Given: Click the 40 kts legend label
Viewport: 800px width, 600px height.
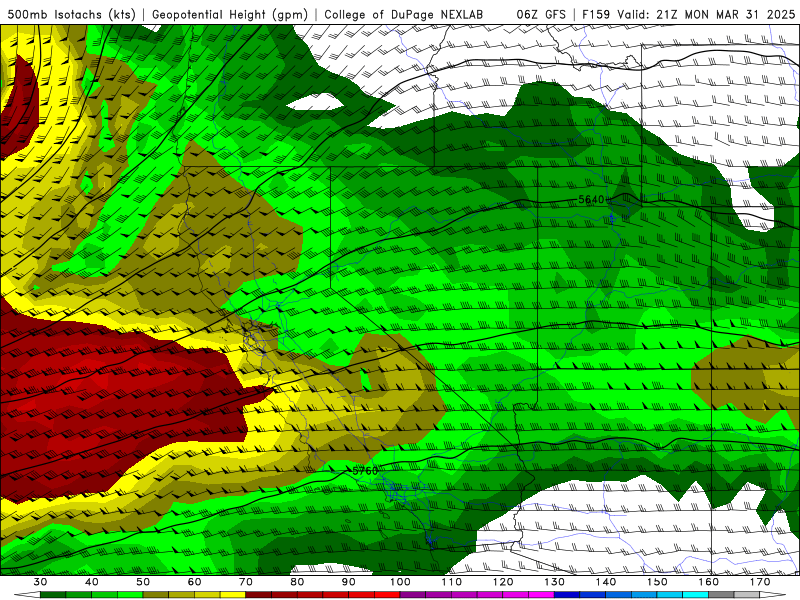Looking at the screenshot, I should pyautogui.click(x=91, y=582).
